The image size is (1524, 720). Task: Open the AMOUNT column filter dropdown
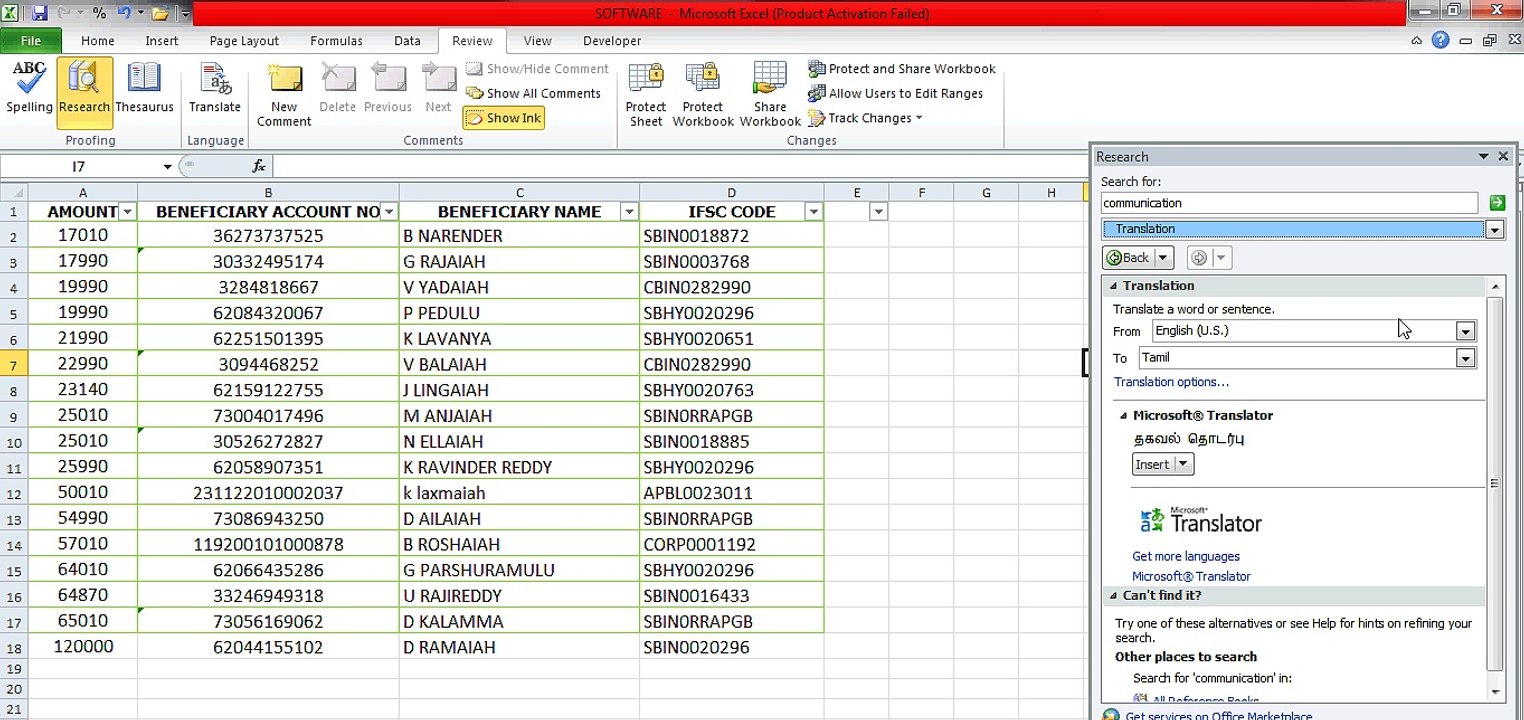coord(127,212)
